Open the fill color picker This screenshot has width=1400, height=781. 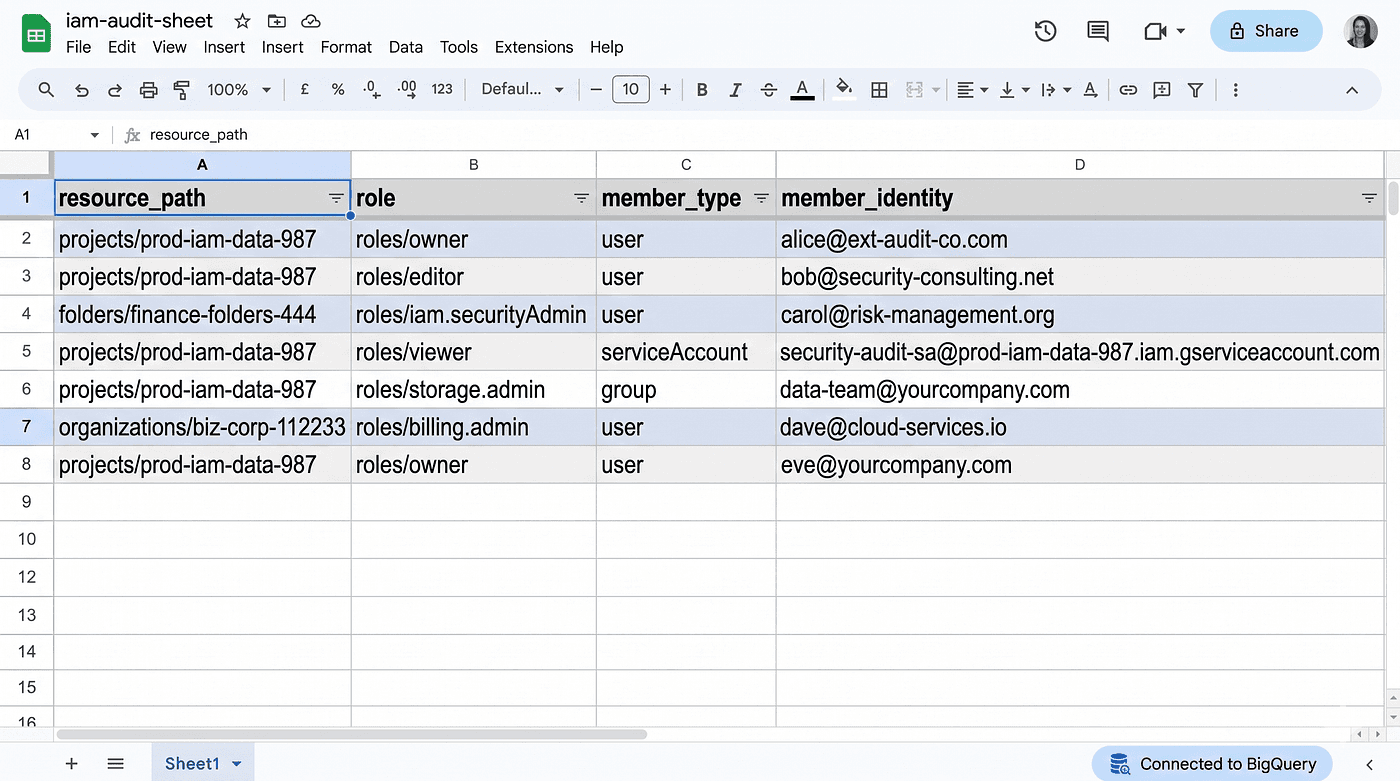point(844,90)
